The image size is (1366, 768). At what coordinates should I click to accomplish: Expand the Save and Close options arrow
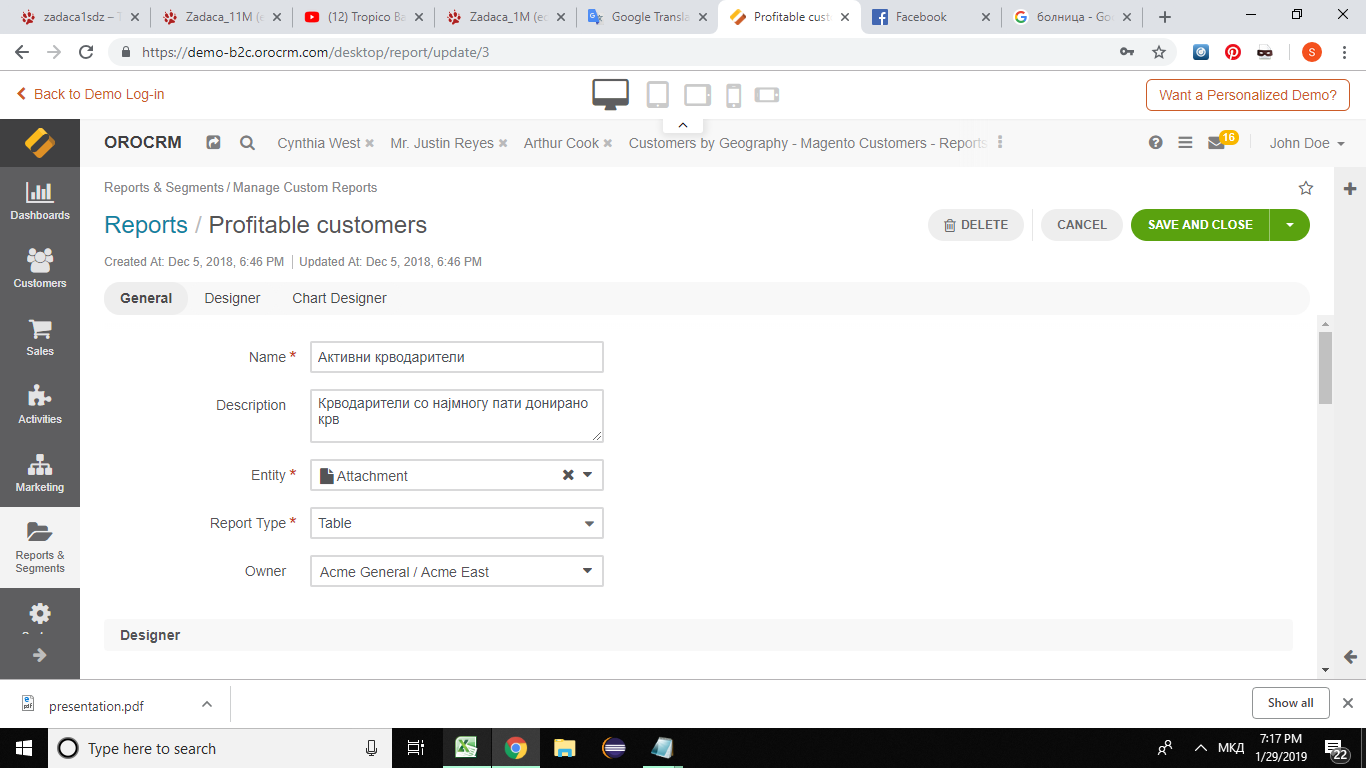[1289, 225]
